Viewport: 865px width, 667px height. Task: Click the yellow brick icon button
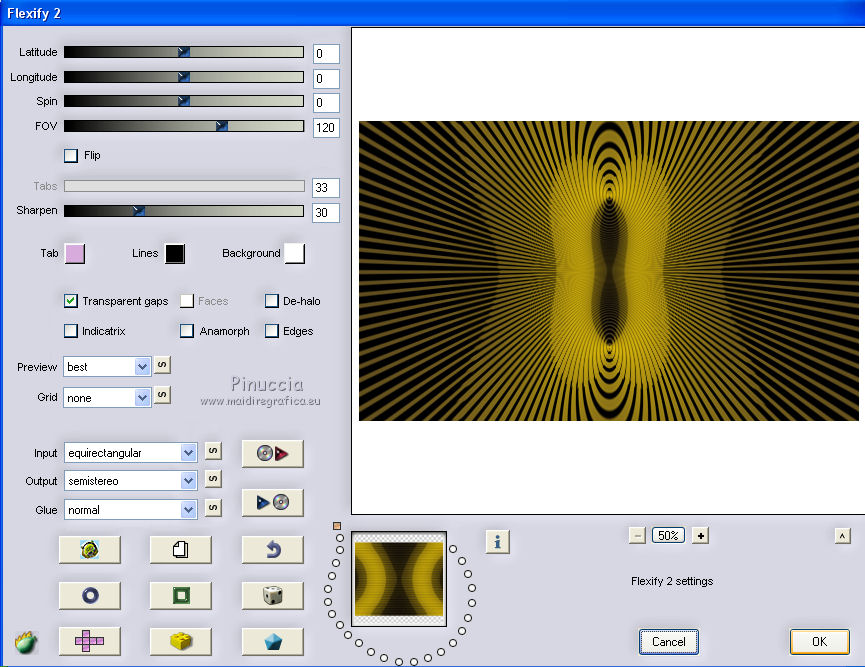[x=180, y=641]
